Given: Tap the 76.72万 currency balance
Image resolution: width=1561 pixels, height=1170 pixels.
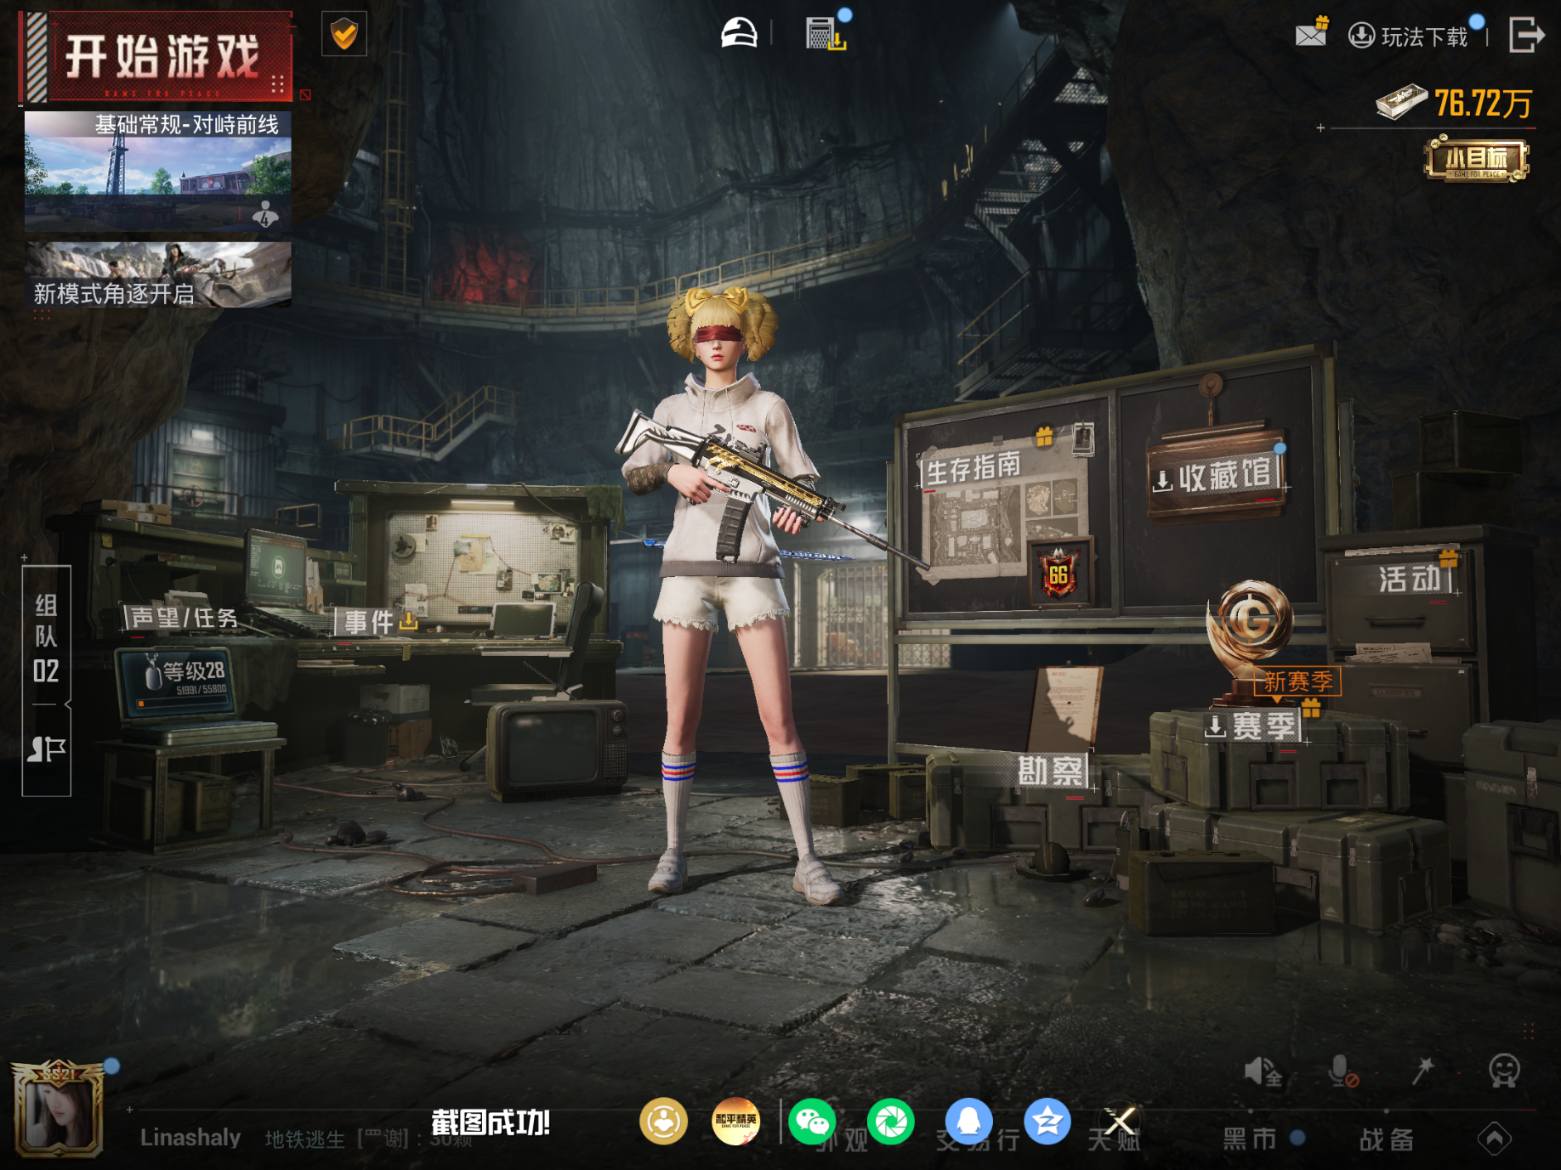Looking at the screenshot, I should pyautogui.click(x=1455, y=102).
